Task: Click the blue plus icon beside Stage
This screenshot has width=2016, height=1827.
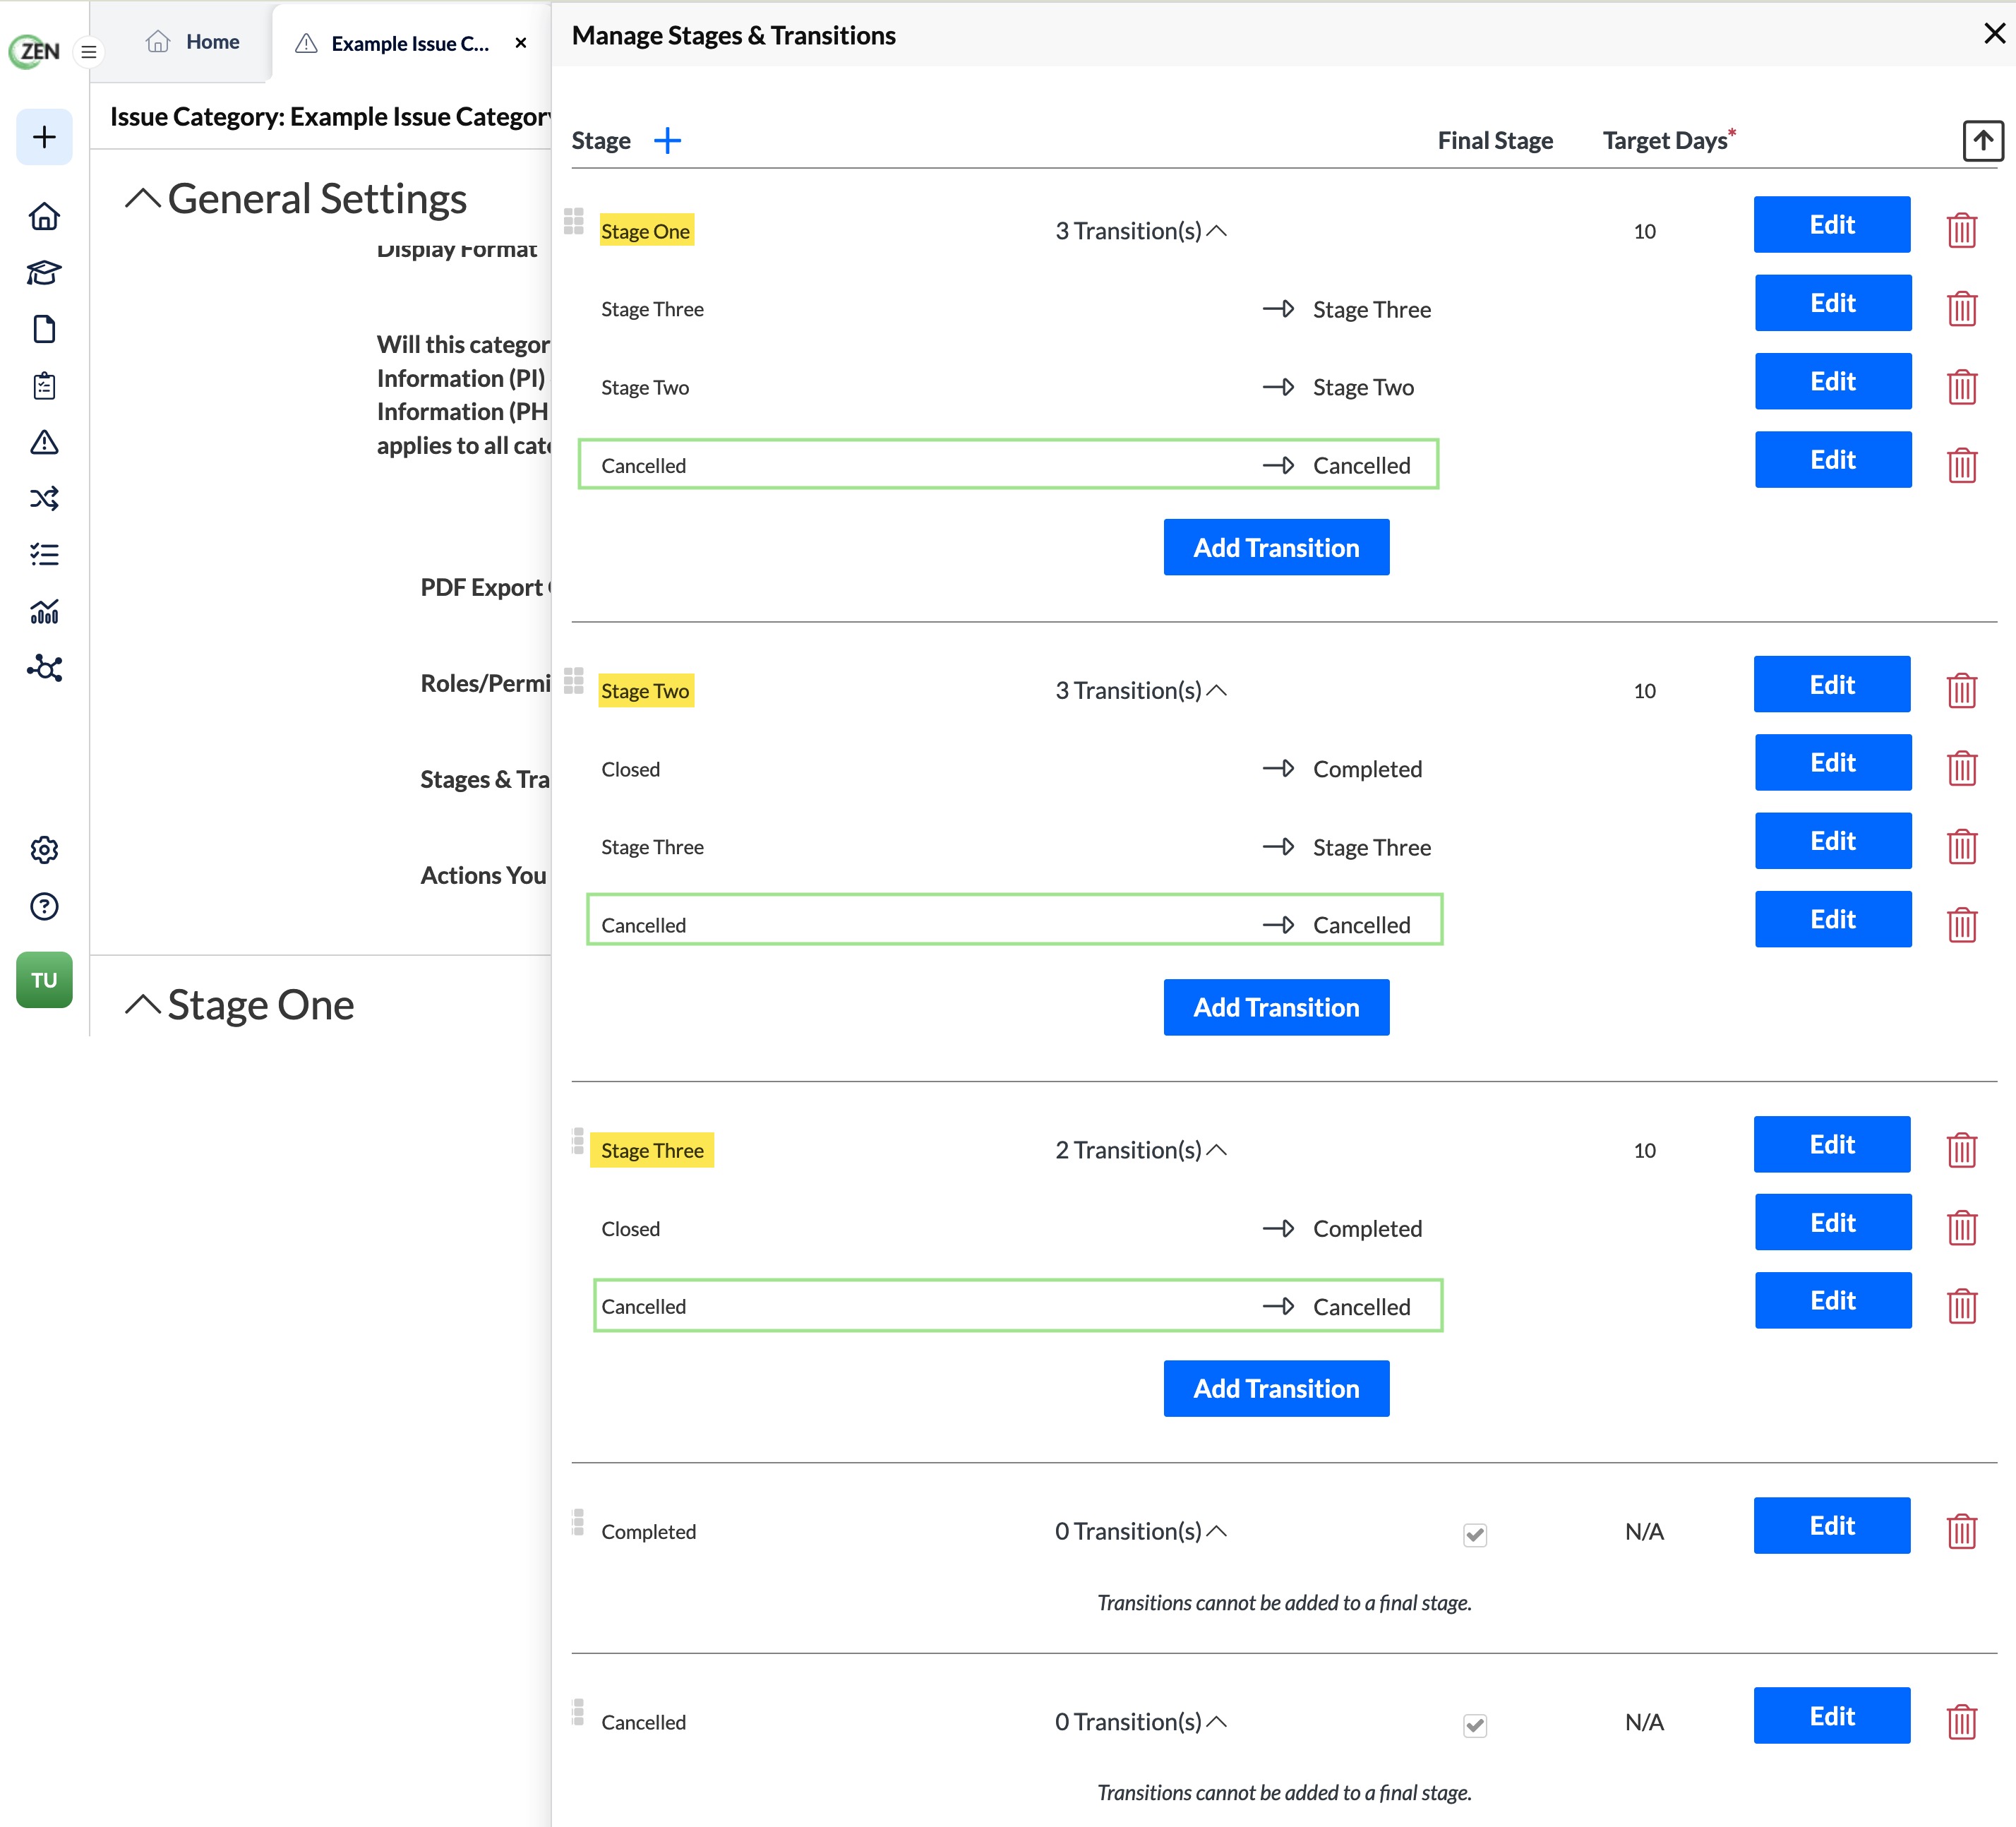Action: (x=667, y=141)
